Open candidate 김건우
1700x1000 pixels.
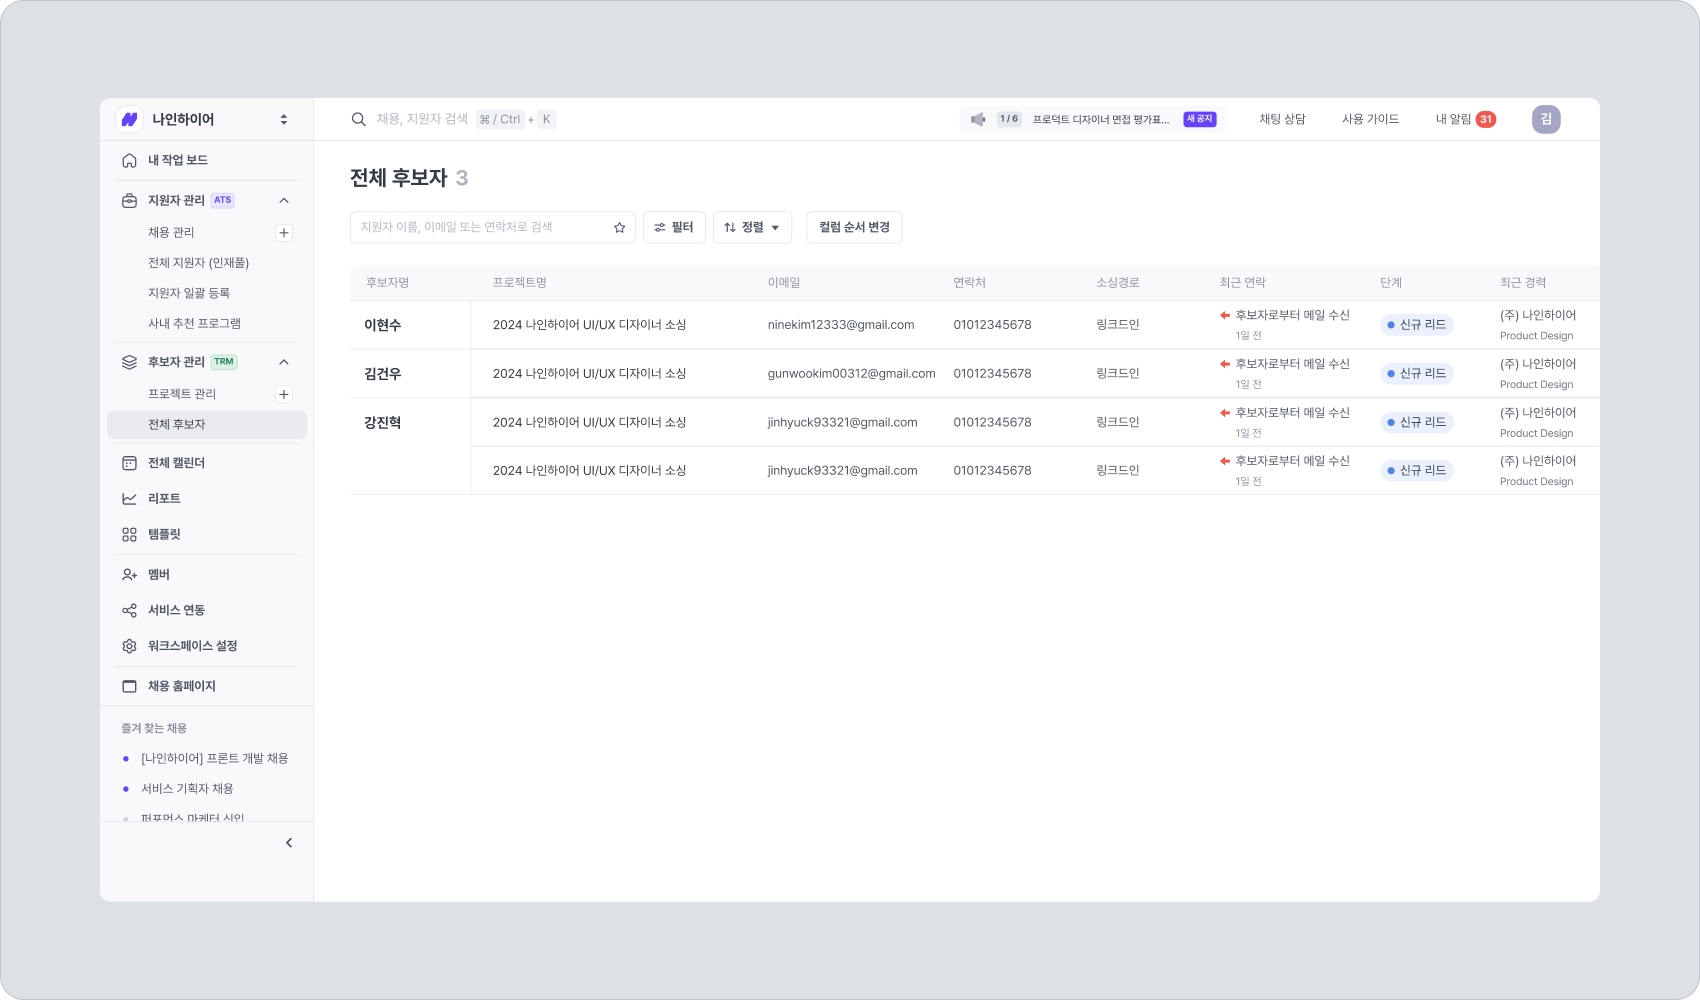pyautogui.click(x=382, y=374)
